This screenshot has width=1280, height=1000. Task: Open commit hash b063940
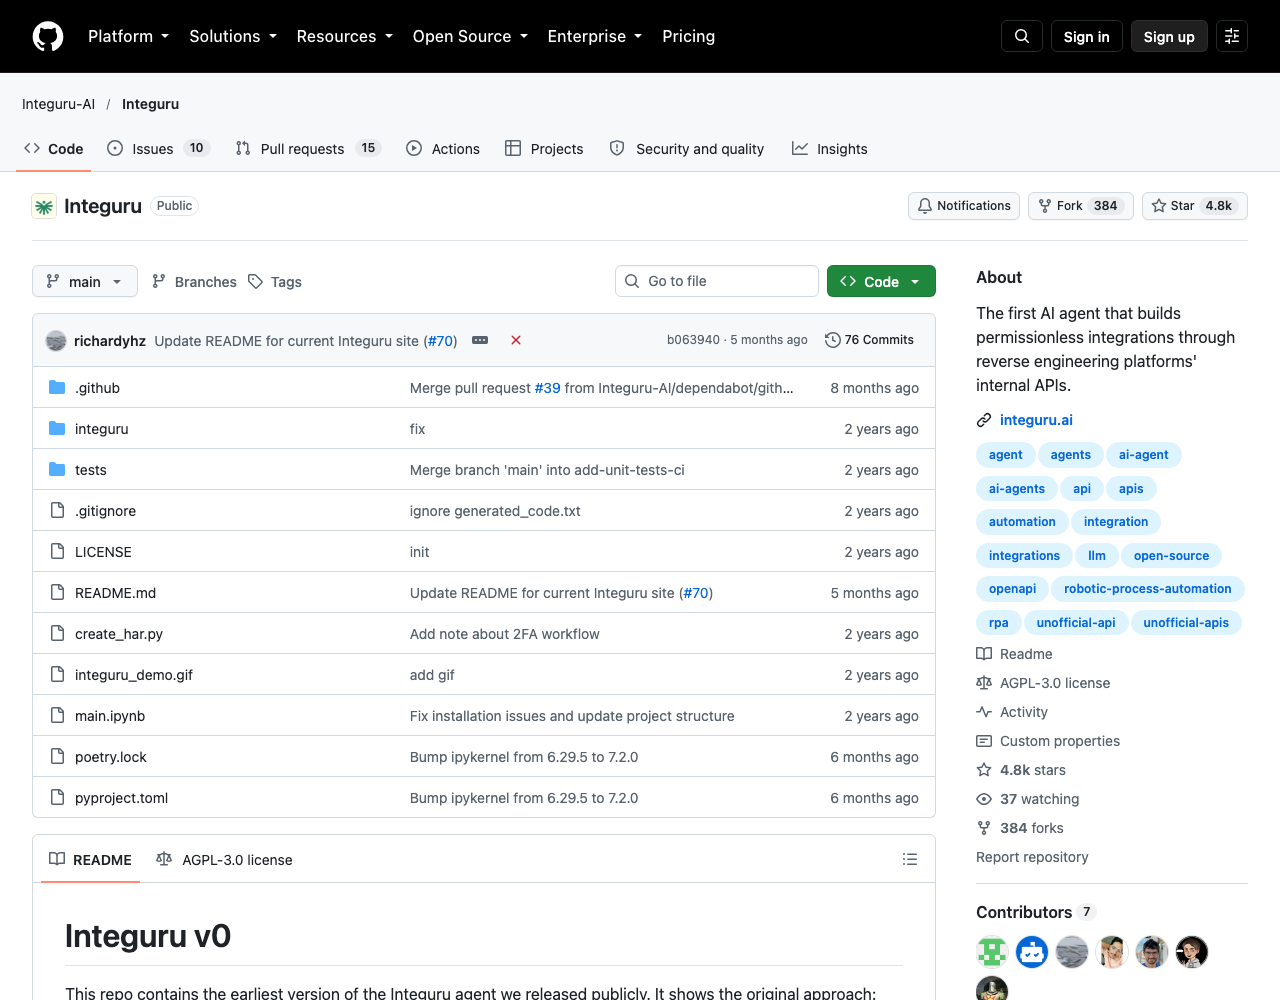(693, 340)
